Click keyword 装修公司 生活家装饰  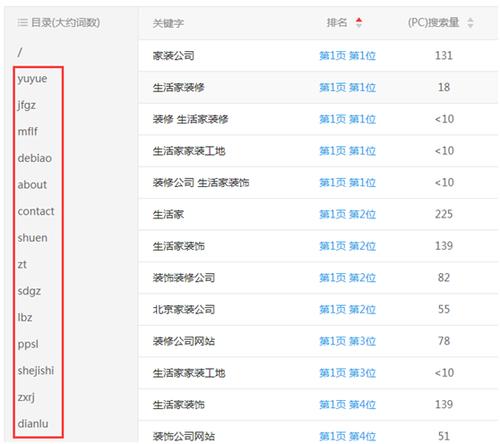[201, 182]
